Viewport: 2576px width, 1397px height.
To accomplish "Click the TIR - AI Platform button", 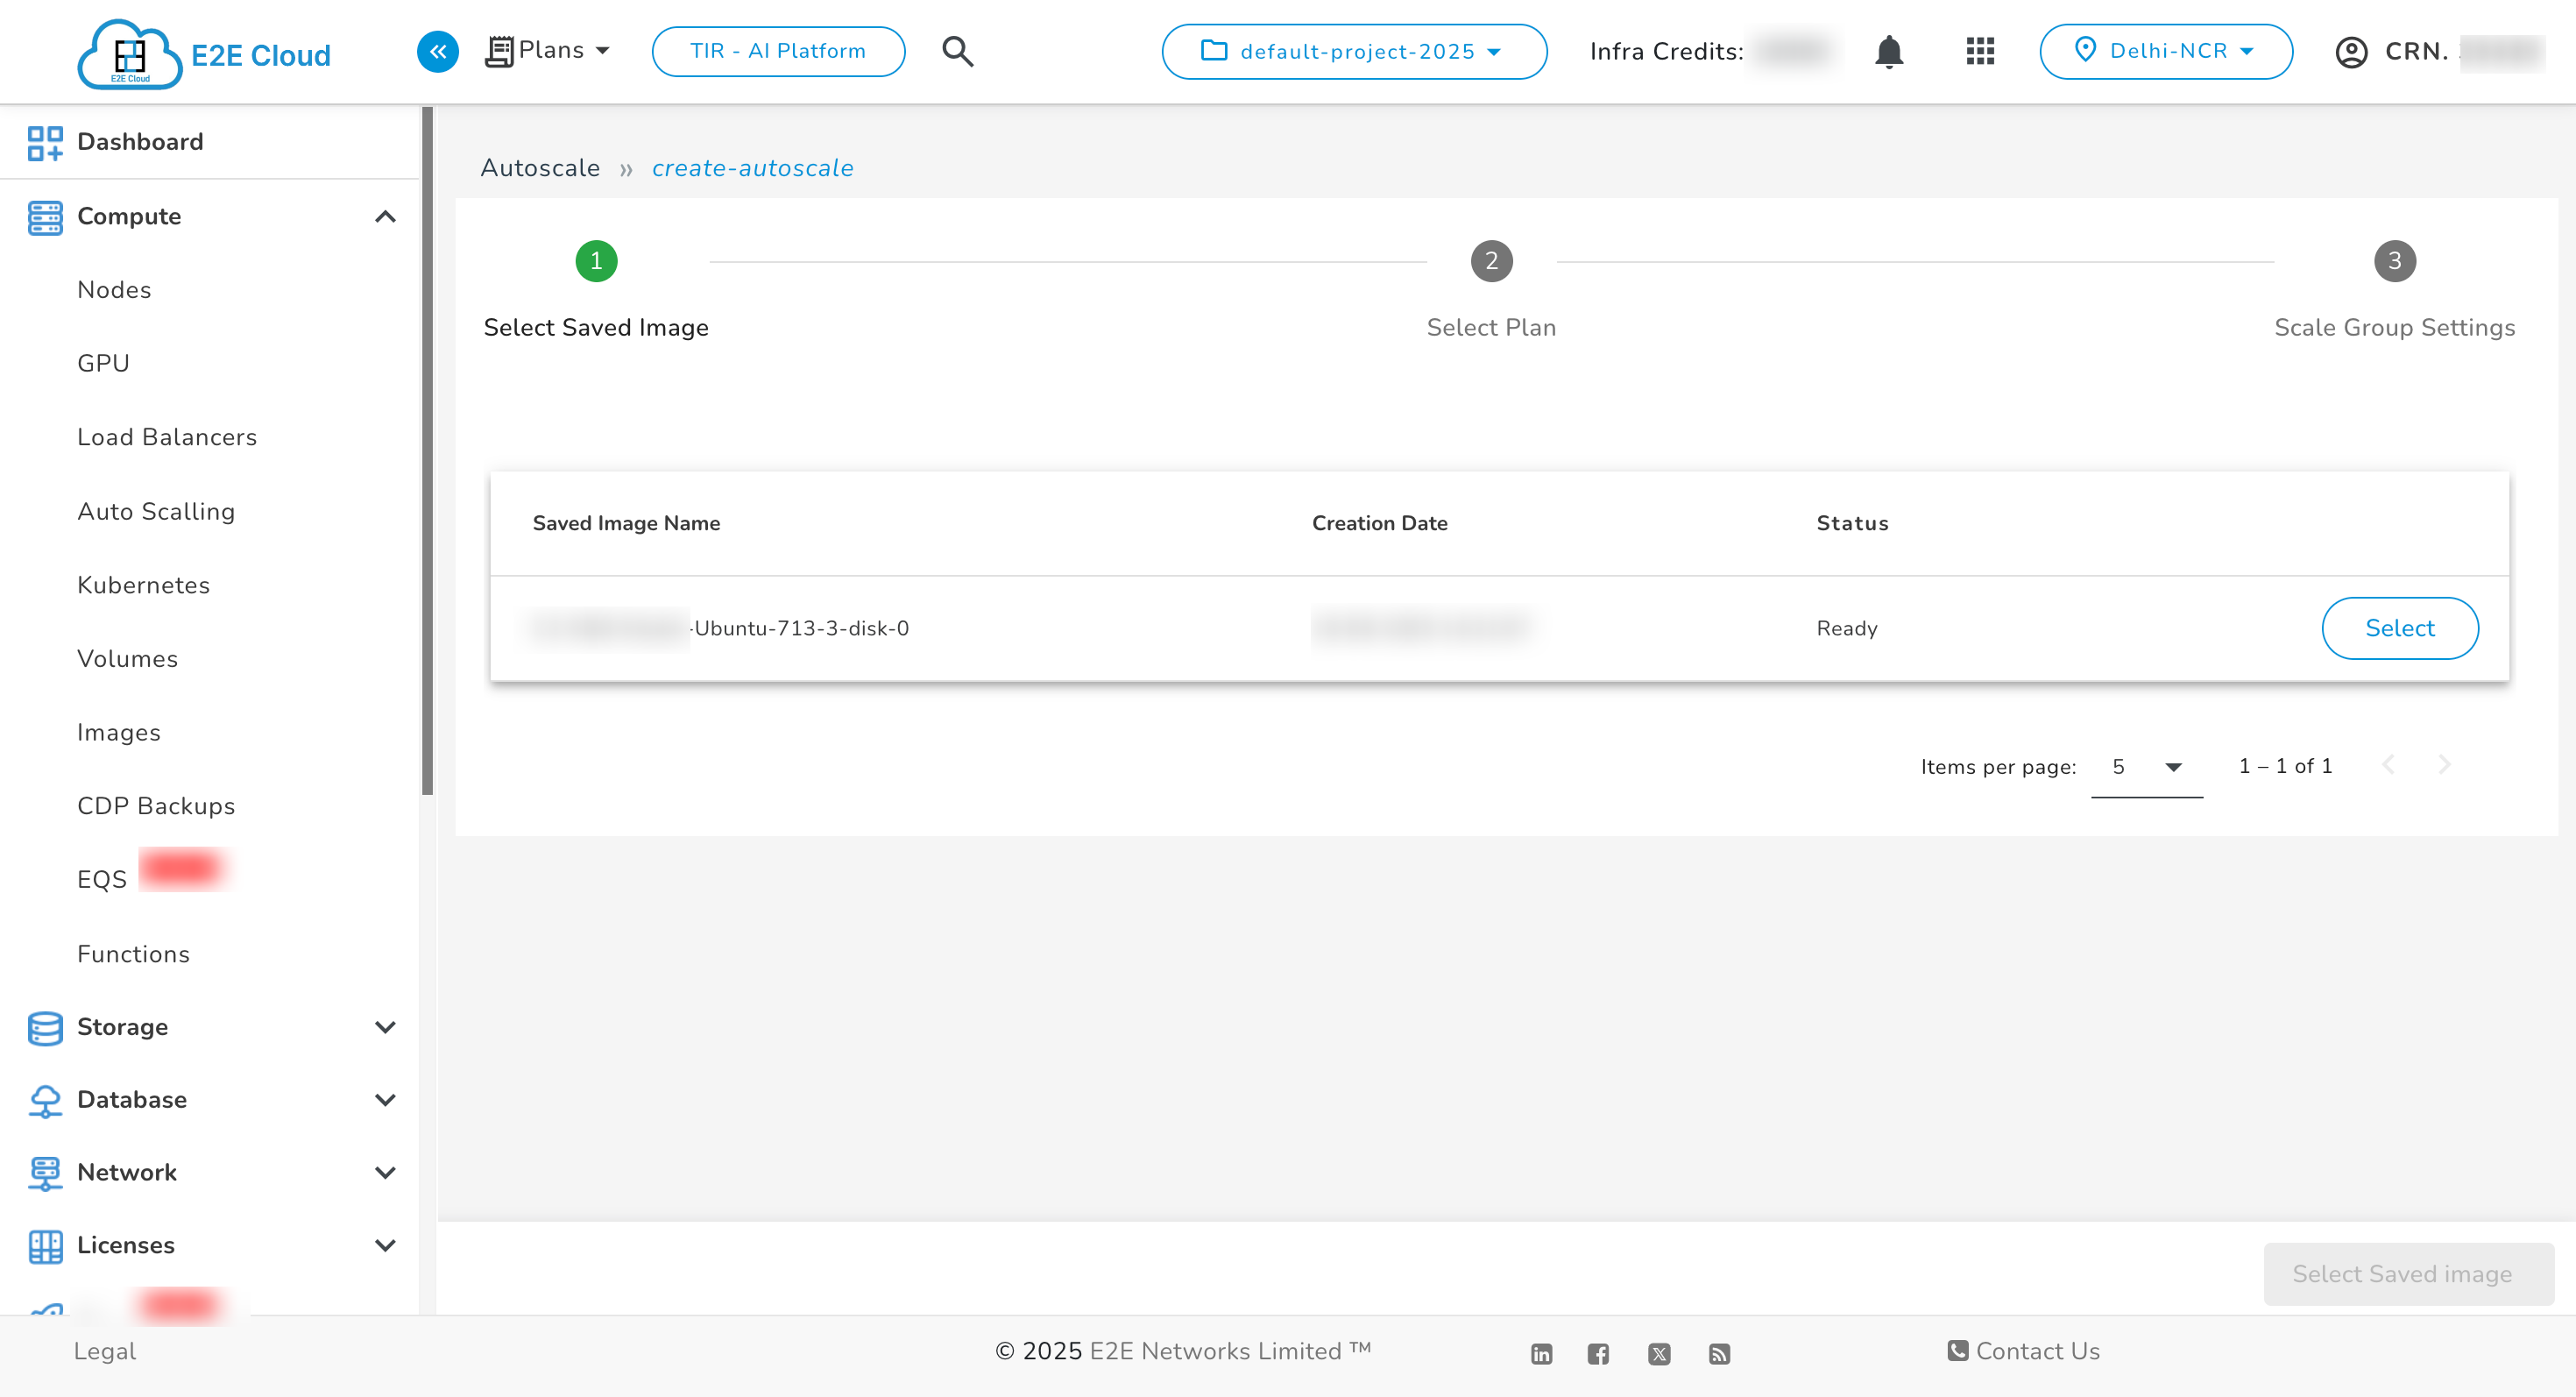I will pyautogui.click(x=778, y=51).
